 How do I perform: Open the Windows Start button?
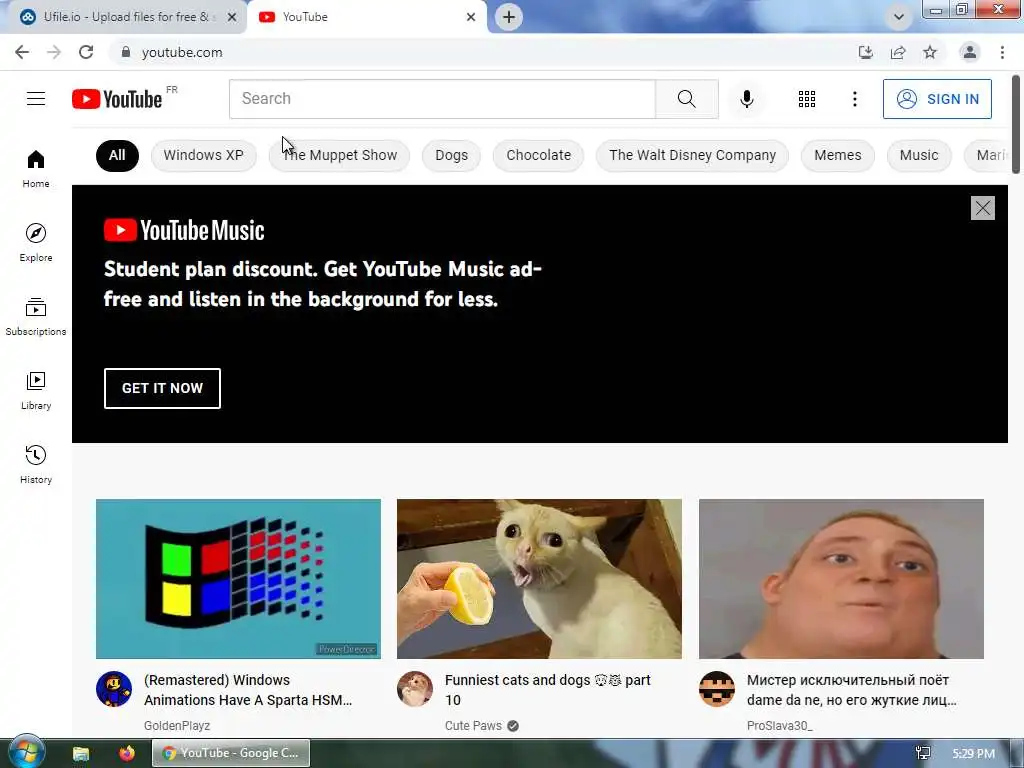point(26,752)
